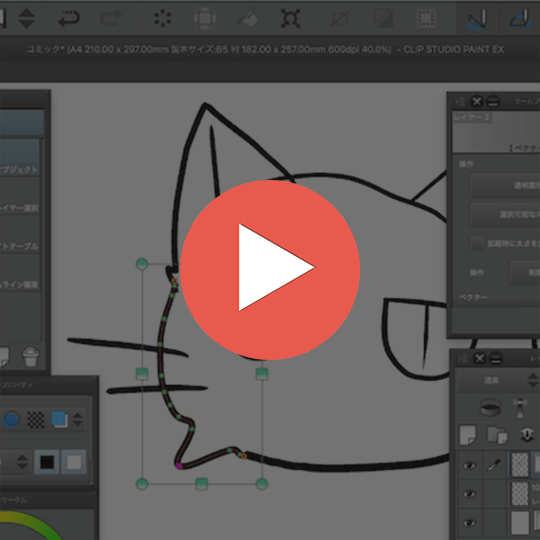The width and height of the screenshot is (540, 540).
Task: Click the left-middle square bounding box handle
Action: click(142, 374)
